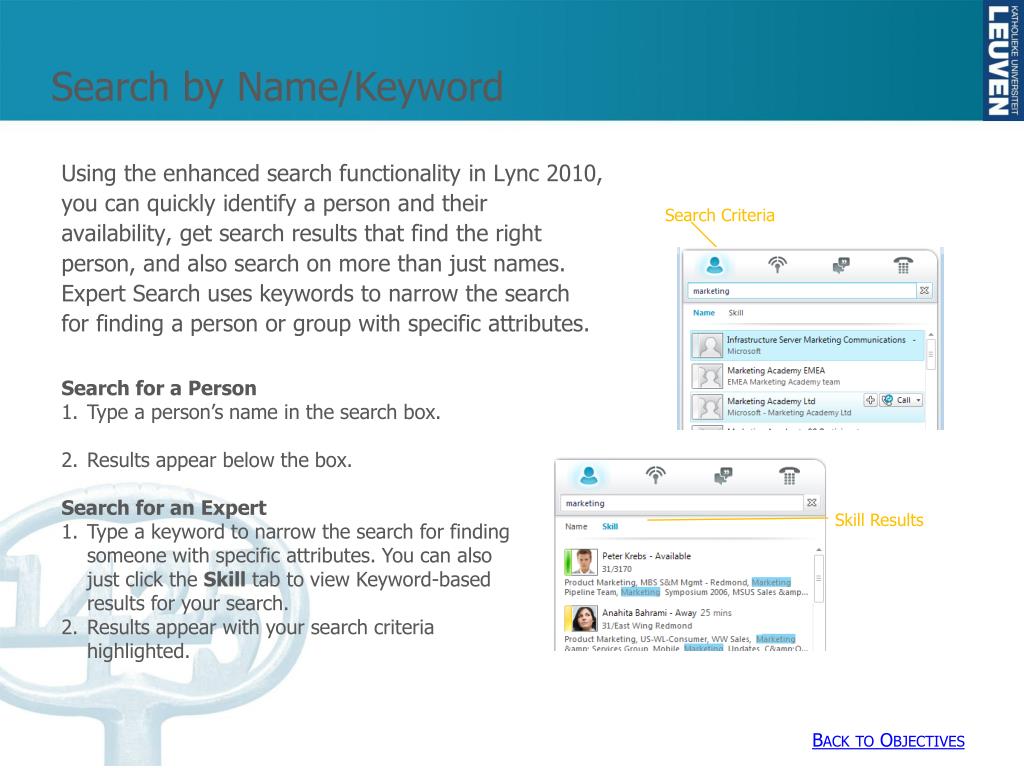The image size is (1024, 768).
Task: Add Marketing Academy Ltd to contacts plus icon
Action: pos(870,400)
